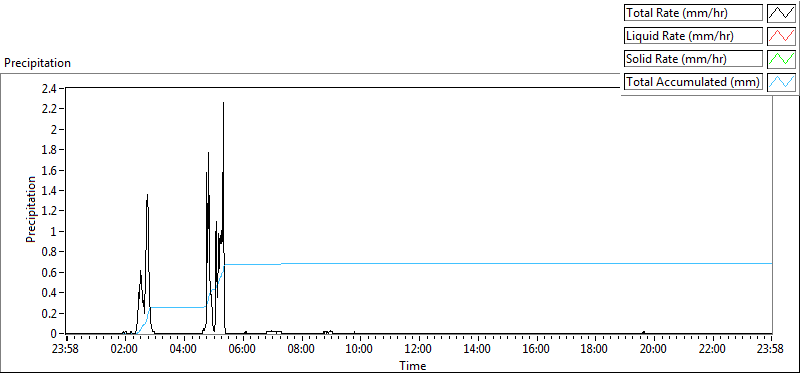Screen dimensions: 800x373
Task: Click the red Liquid Rate plot sample icon
Action: click(x=781, y=36)
